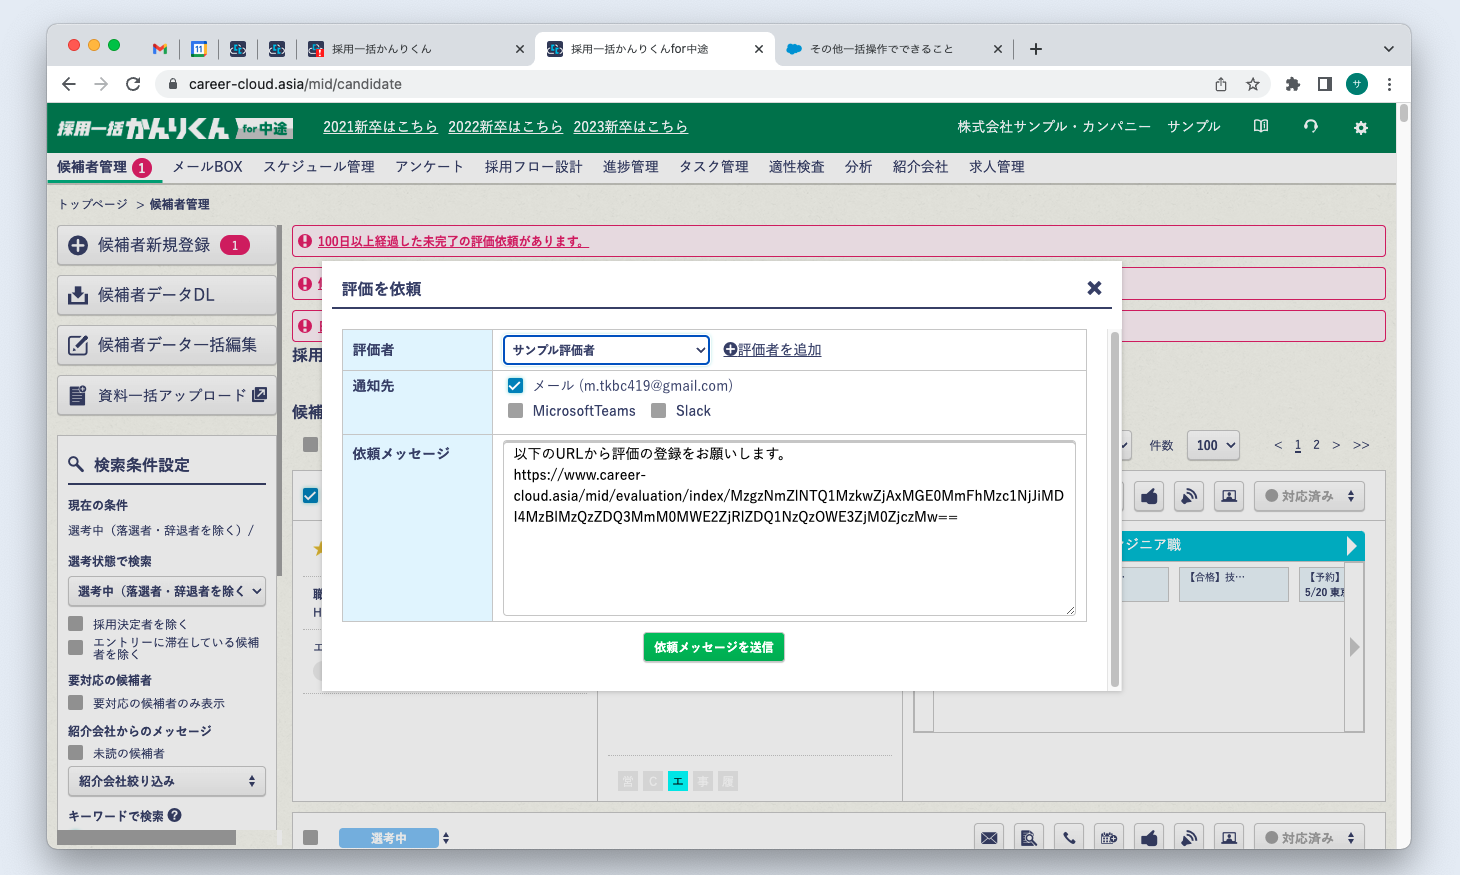Open the メールBOX menu
This screenshot has height=875, width=1460.
(x=207, y=167)
